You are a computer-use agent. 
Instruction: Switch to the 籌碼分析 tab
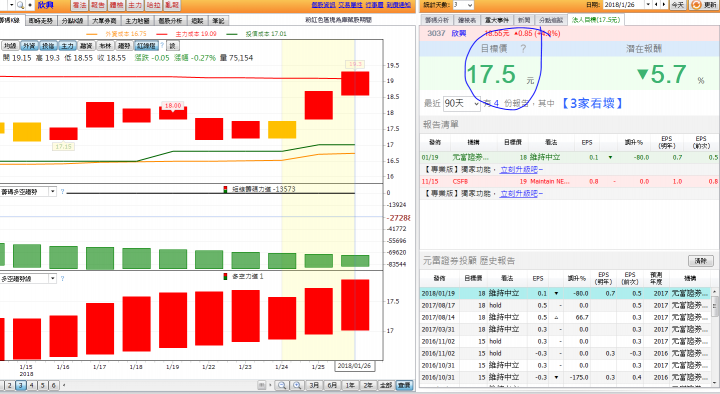pos(437,20)
